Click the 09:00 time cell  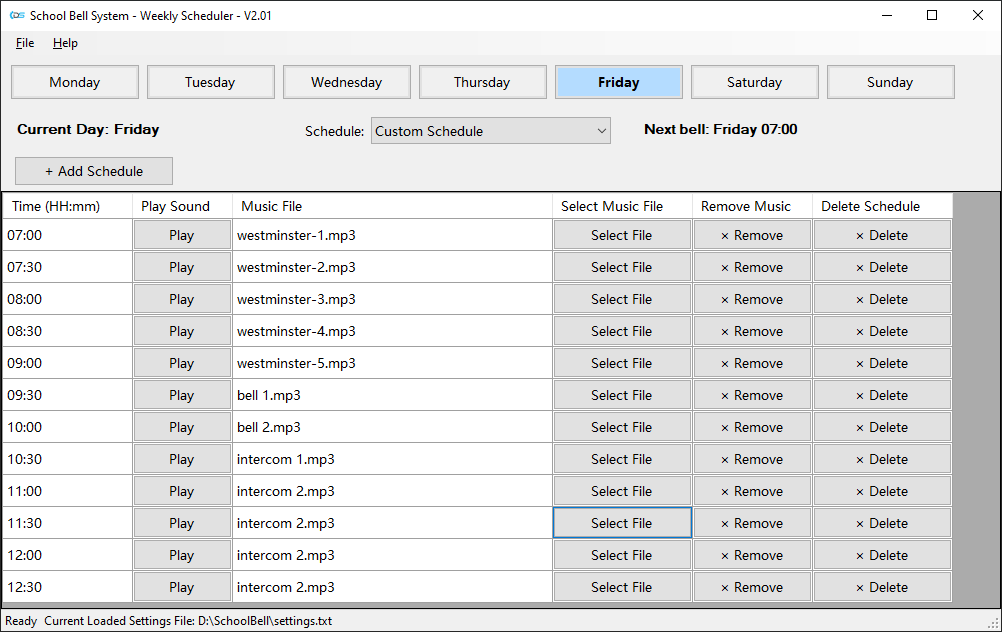pos(67,363)
